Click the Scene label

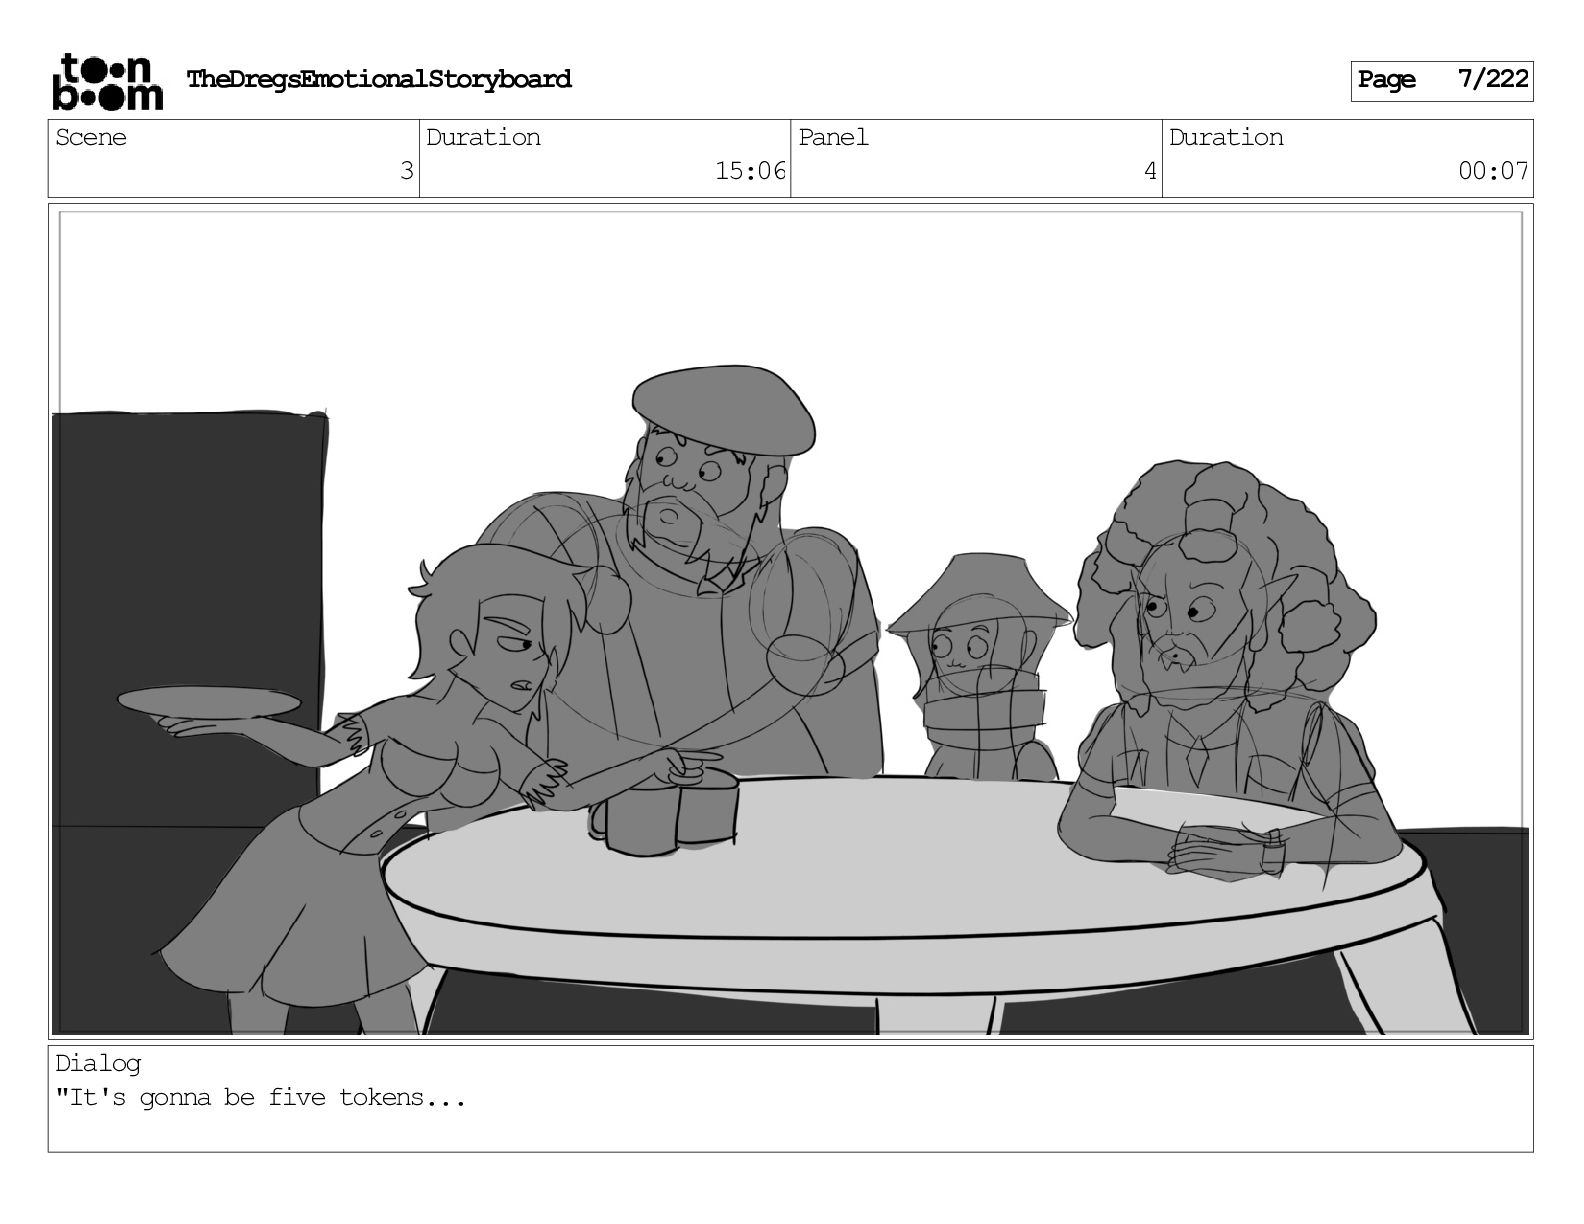click(x=91, y=137)
